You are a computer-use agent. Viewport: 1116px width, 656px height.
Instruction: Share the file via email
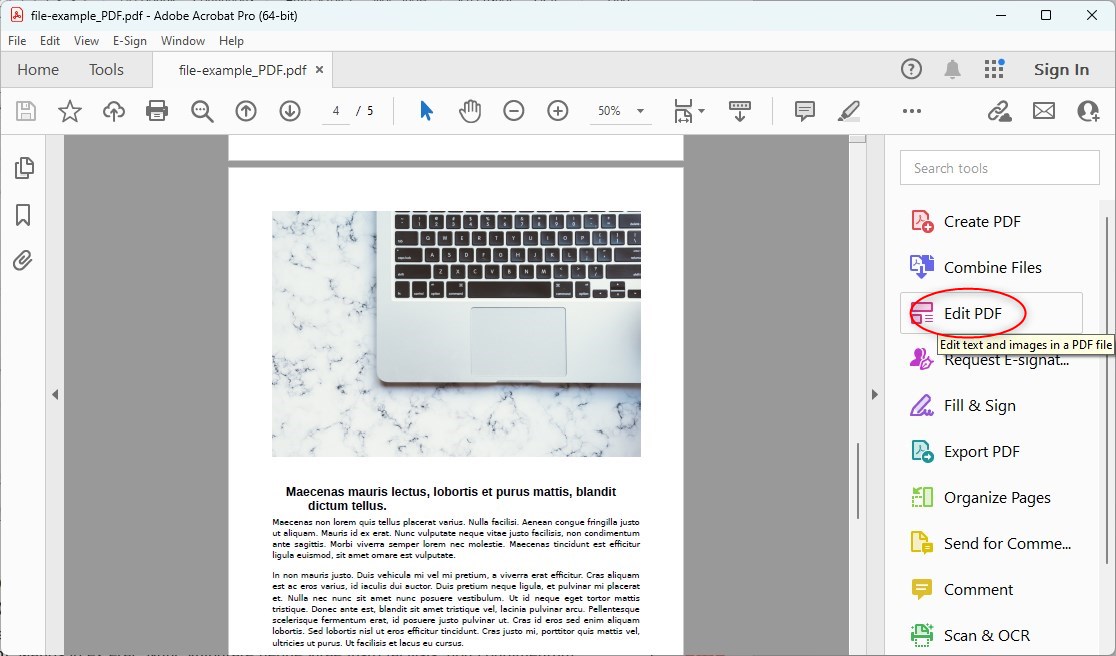[x=1044, y=111]
